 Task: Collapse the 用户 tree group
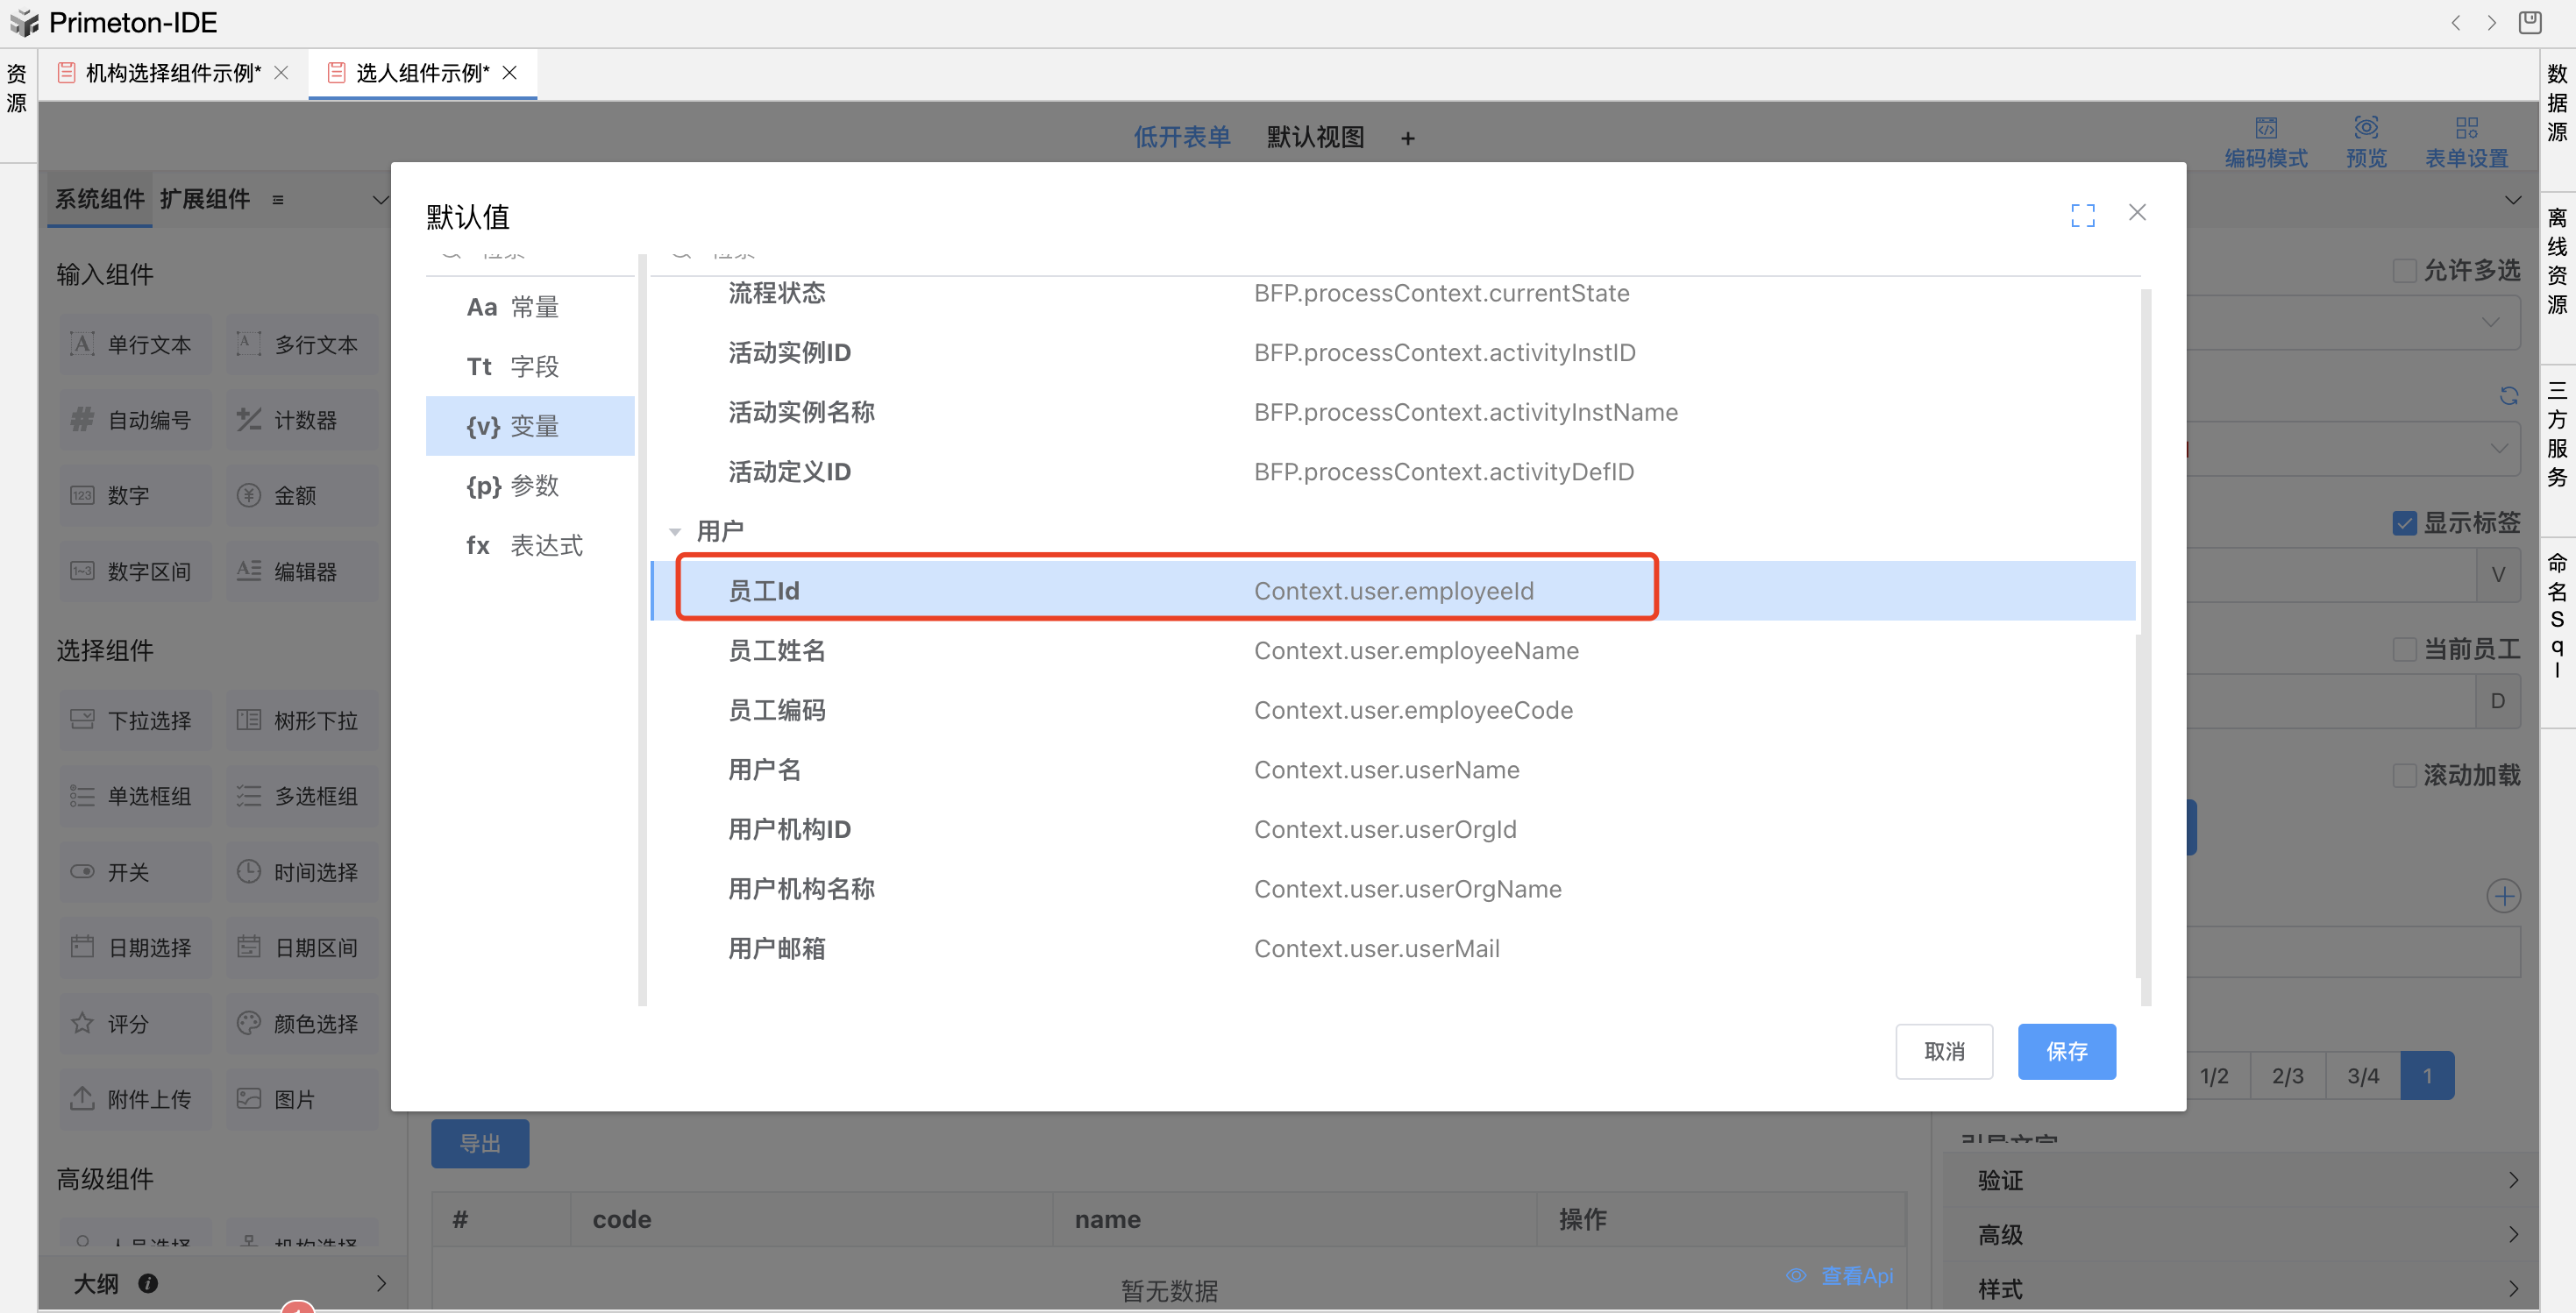click(675, 532)
